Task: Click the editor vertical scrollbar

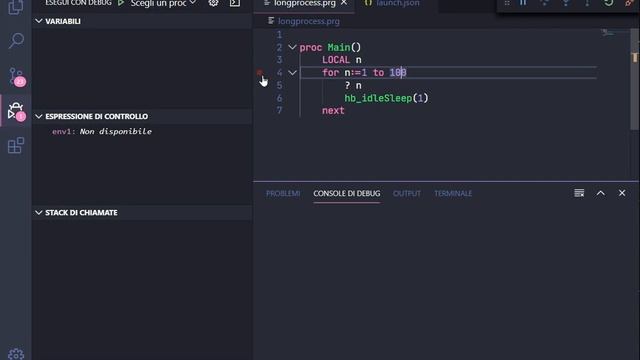Action: pos(634,79)
